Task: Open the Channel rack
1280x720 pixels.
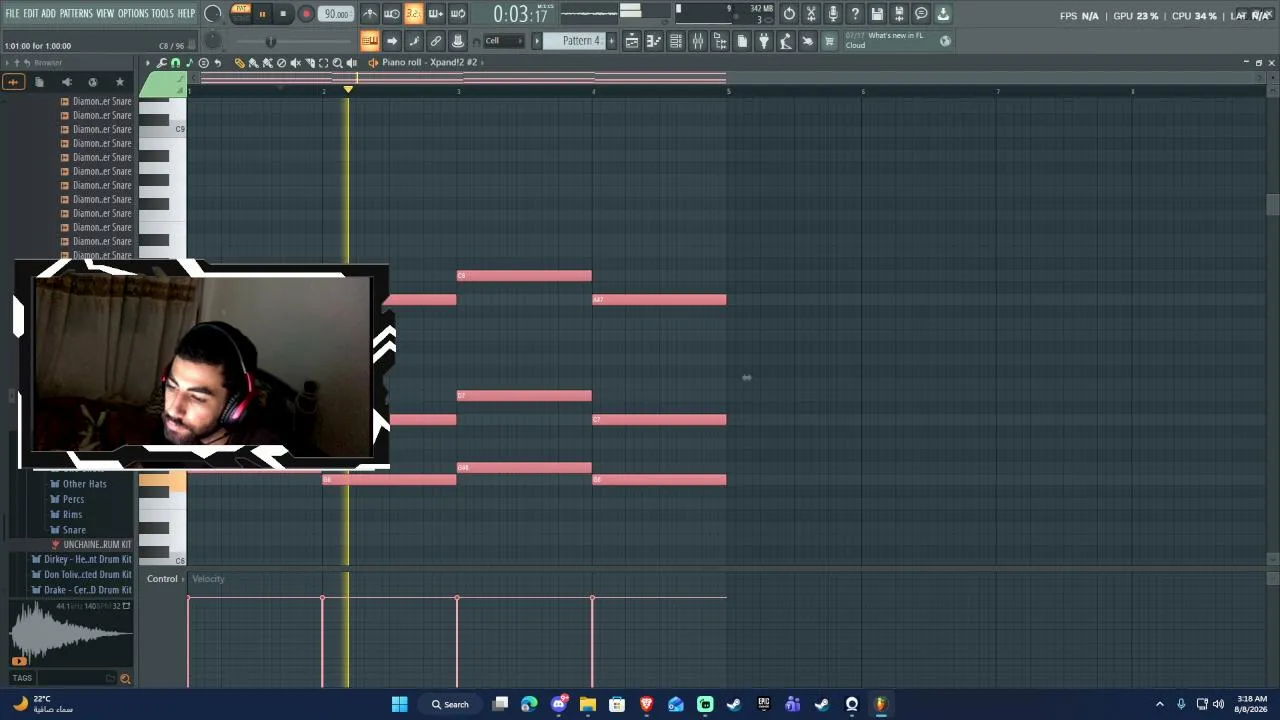Action: 676,41
